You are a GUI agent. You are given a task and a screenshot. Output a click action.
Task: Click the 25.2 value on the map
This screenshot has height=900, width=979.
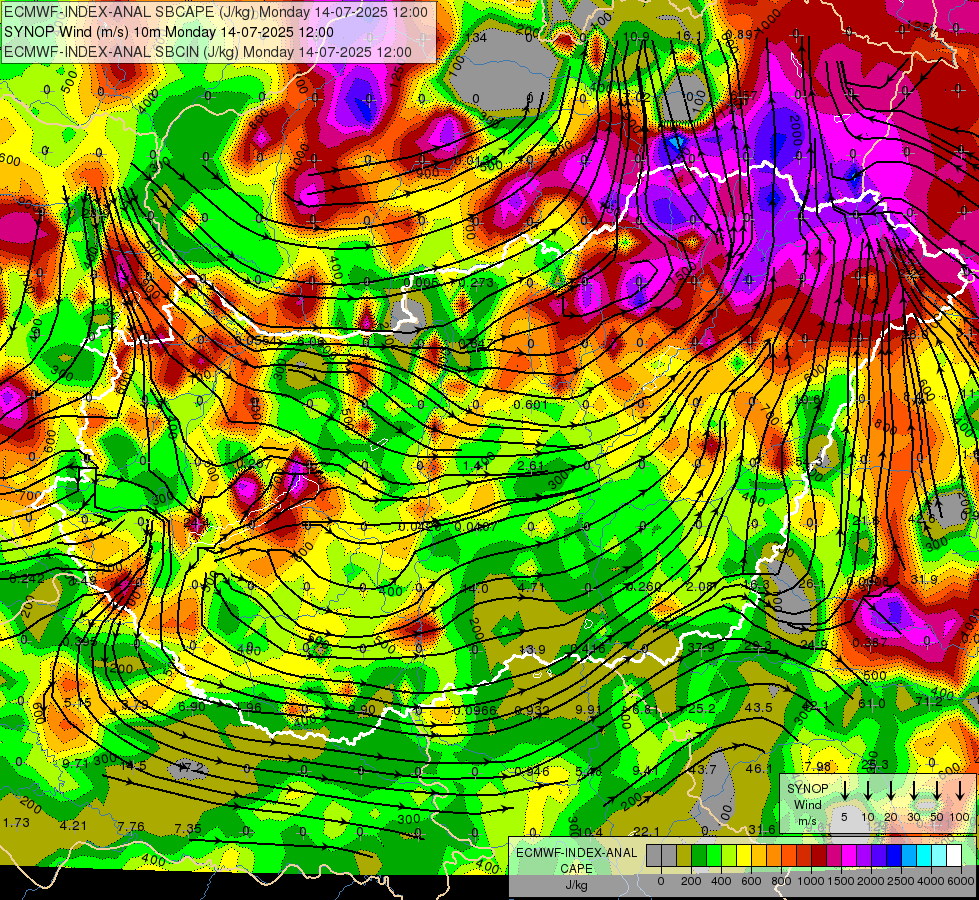coord(702,708)
